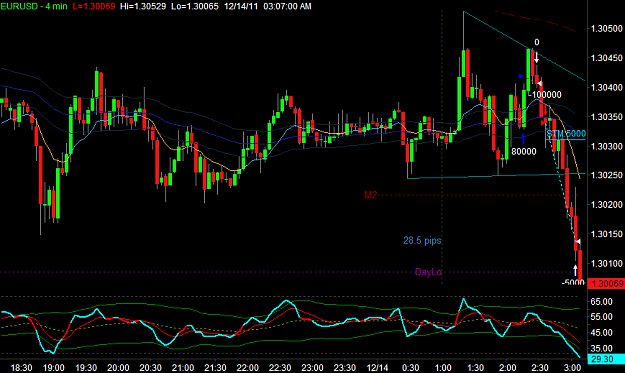Click the 22:30 time axis label

[x=280, y=367]
